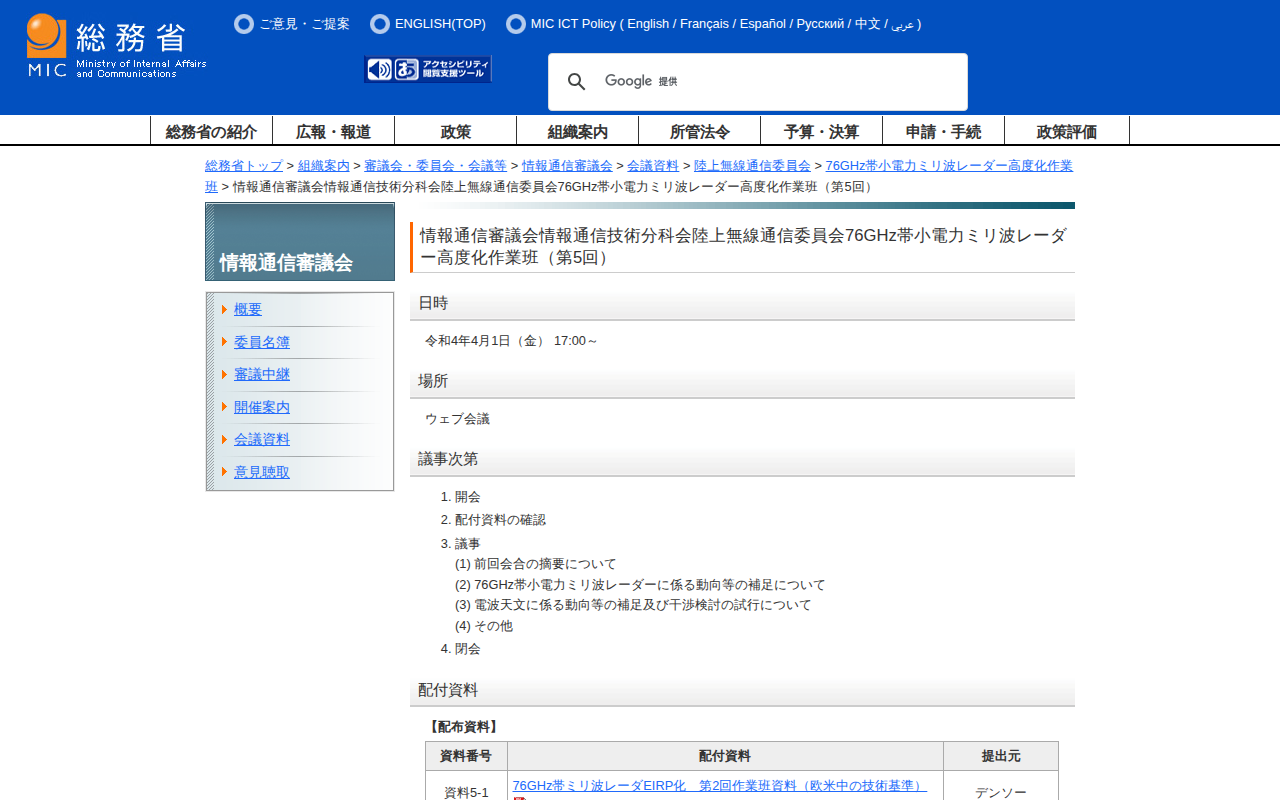Open 意見聴取 in the sidebar
Viewport: 1280px width, 800px height.
(262, 472)
